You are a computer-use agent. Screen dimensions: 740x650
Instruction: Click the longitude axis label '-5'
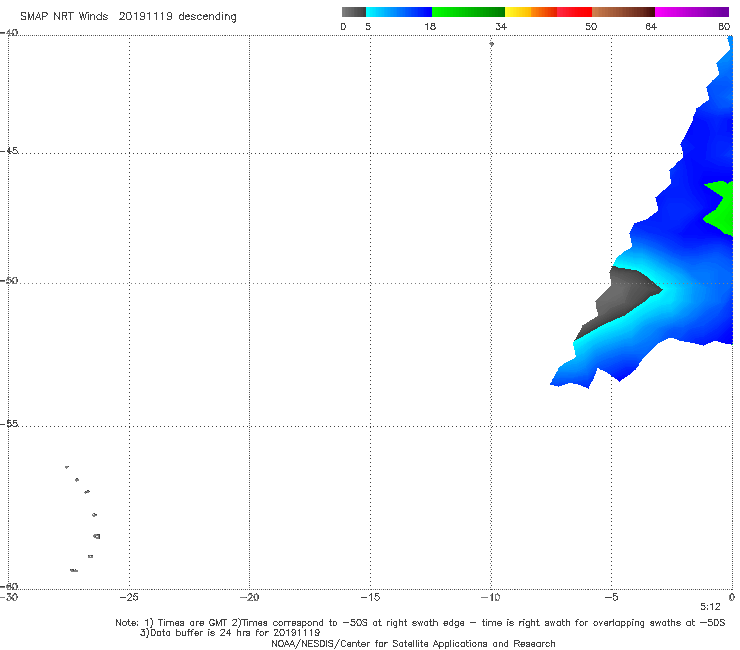coord(611,597)
